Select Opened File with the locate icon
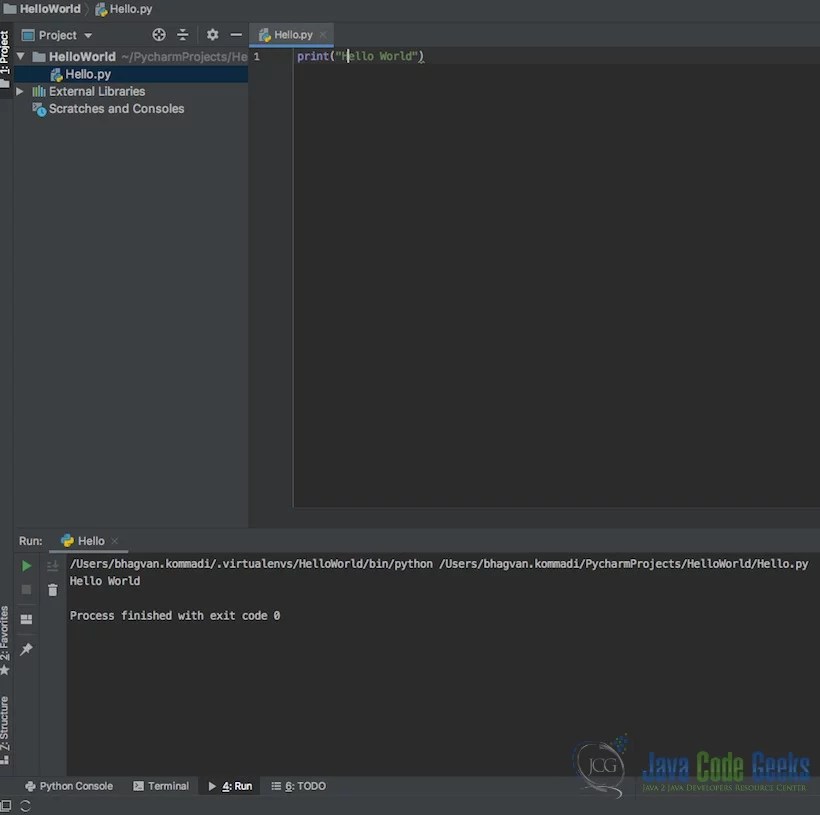Viewport: 820px width, 815px height. 158,34
